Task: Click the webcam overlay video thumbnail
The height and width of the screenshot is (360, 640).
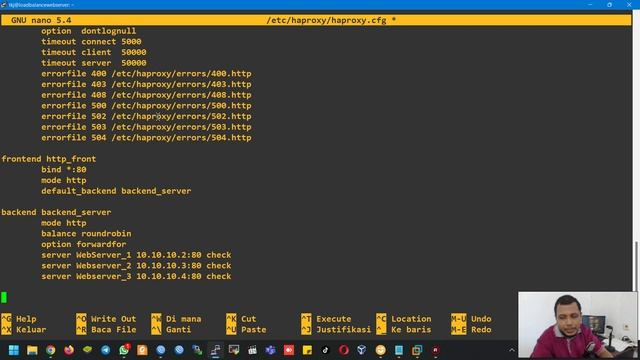Action: point(577,325)
